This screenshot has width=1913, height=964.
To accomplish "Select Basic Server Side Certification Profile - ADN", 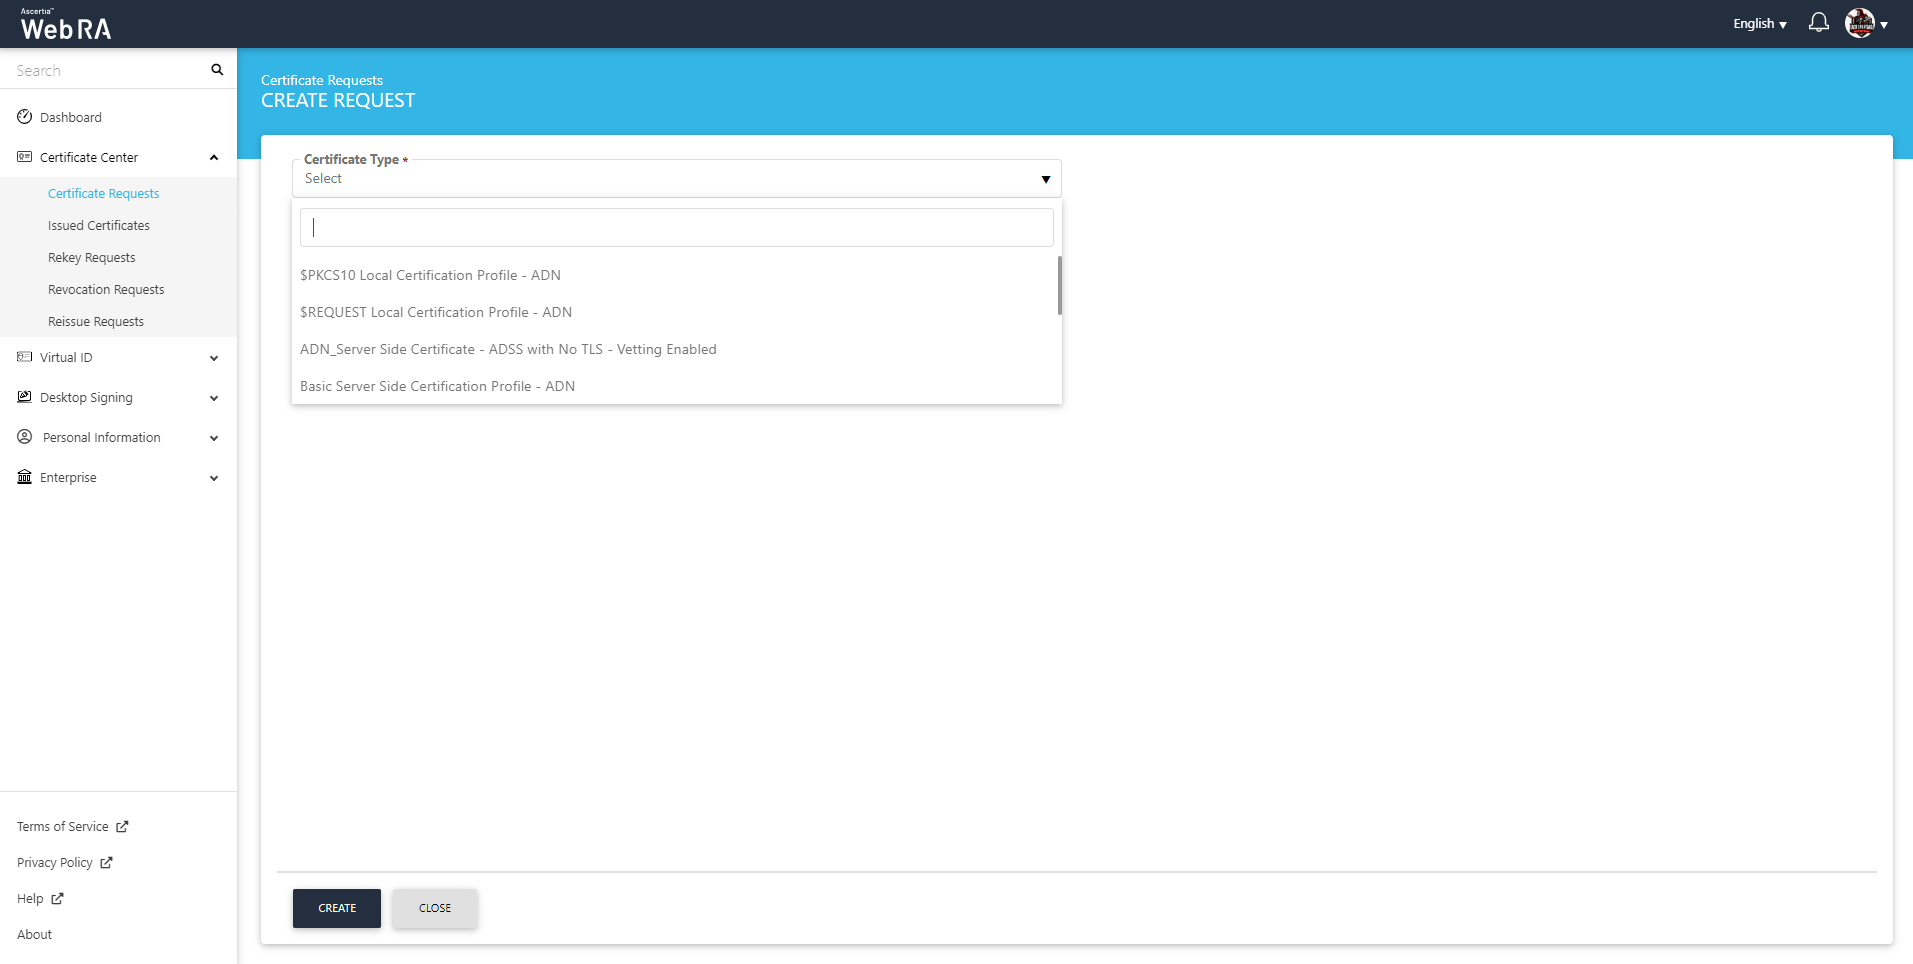I will [x=675, y=386].
